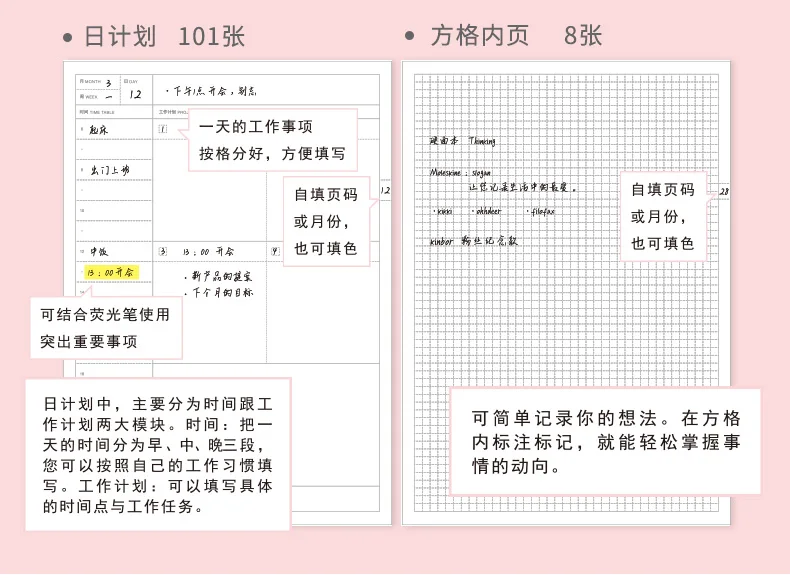Click the 'filofax' bullet item
The image size is (790, 578).
point(541,212)
